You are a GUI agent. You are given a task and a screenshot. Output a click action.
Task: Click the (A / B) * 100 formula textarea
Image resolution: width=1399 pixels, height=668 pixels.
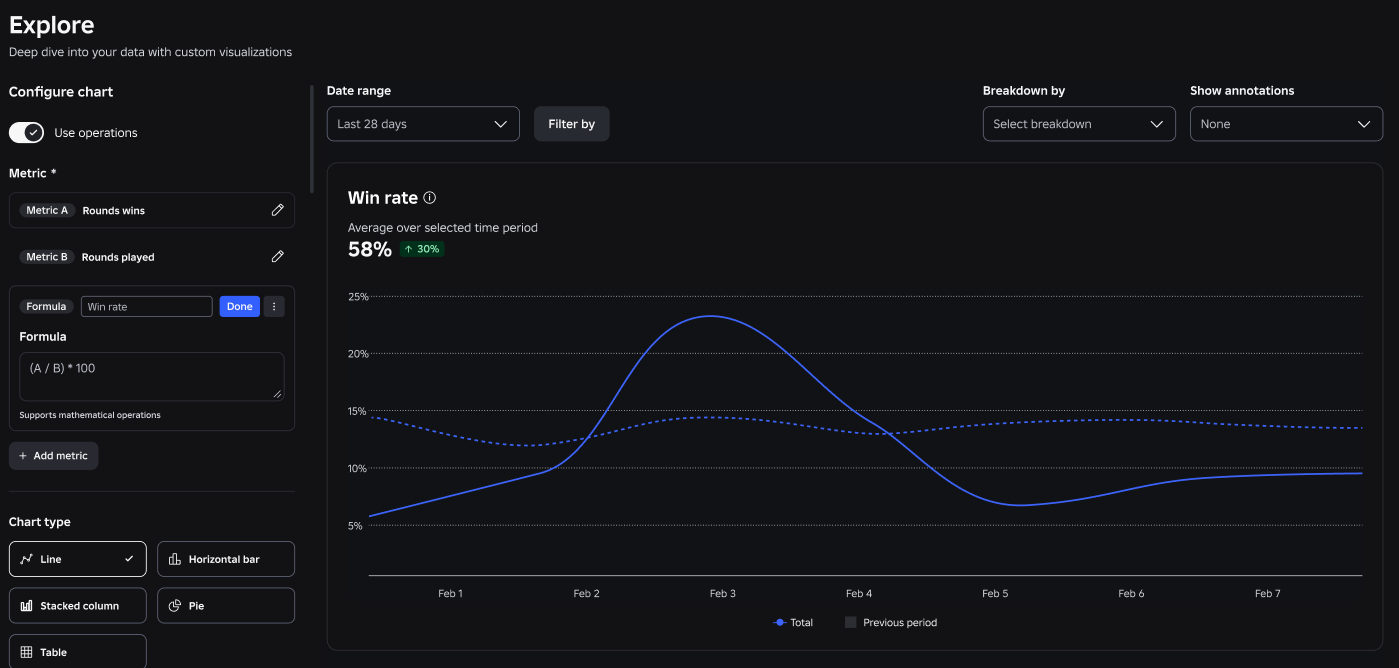[152, 377]
